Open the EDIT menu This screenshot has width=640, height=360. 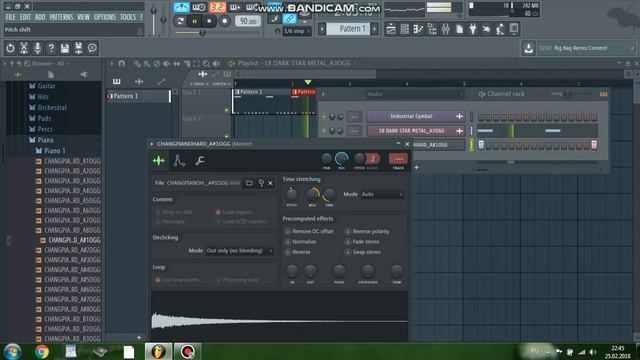click(25, 17)
